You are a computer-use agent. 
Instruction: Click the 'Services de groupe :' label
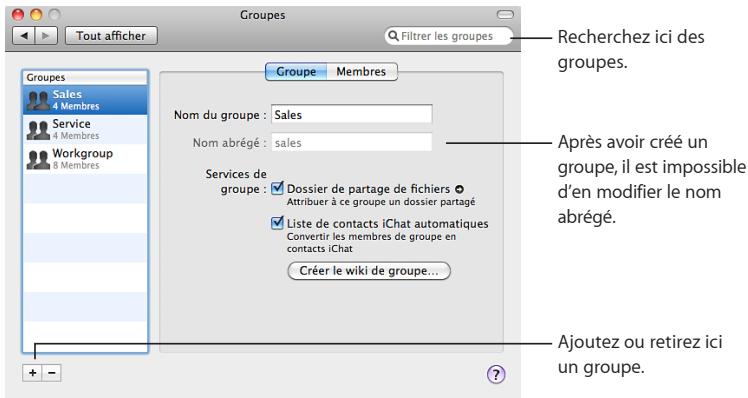click(236, 181)
